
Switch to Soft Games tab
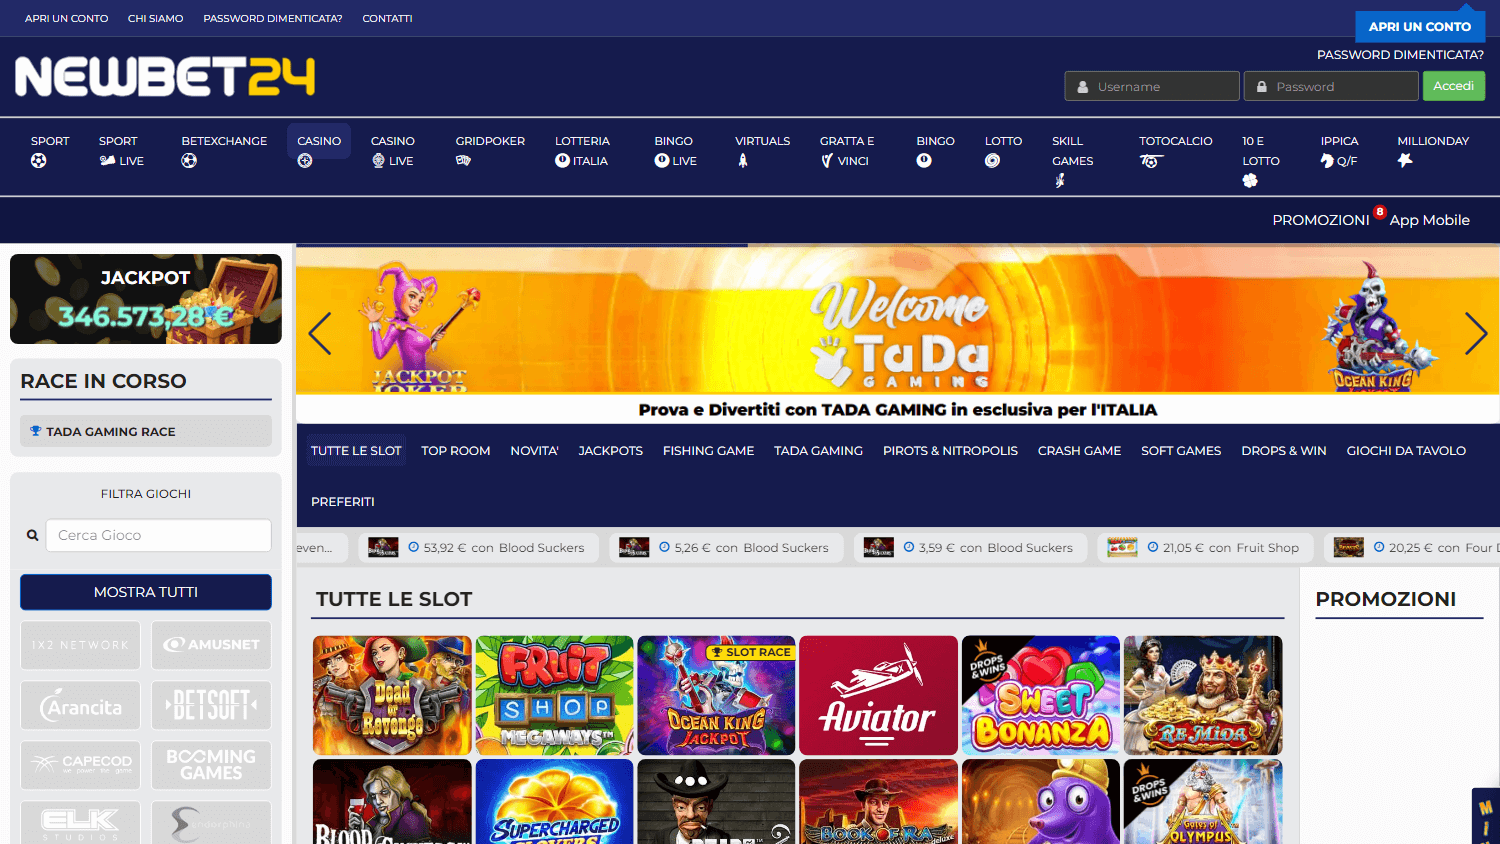tap(1182, 451)
